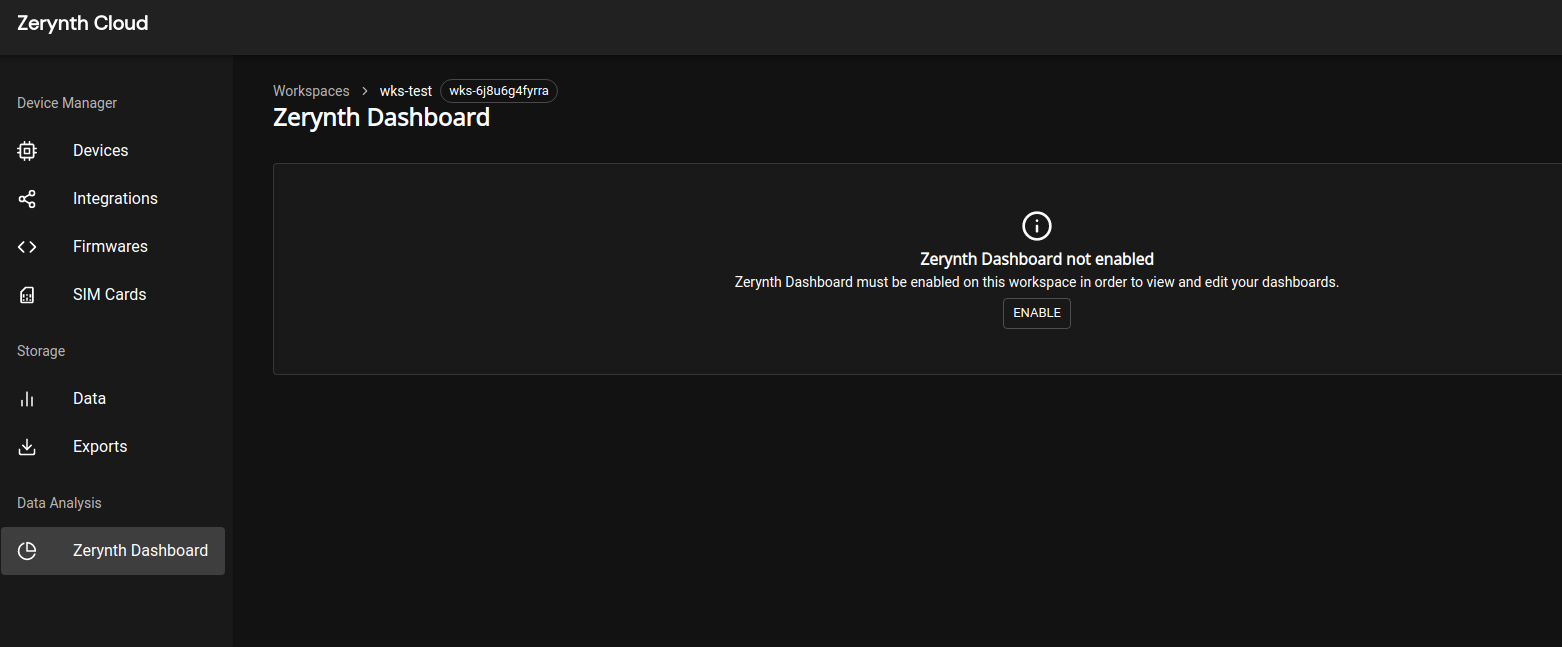Click the Zerynth Dashboard page heading
This screenshot has width=1562, height=647.
(x=381, y=118)
